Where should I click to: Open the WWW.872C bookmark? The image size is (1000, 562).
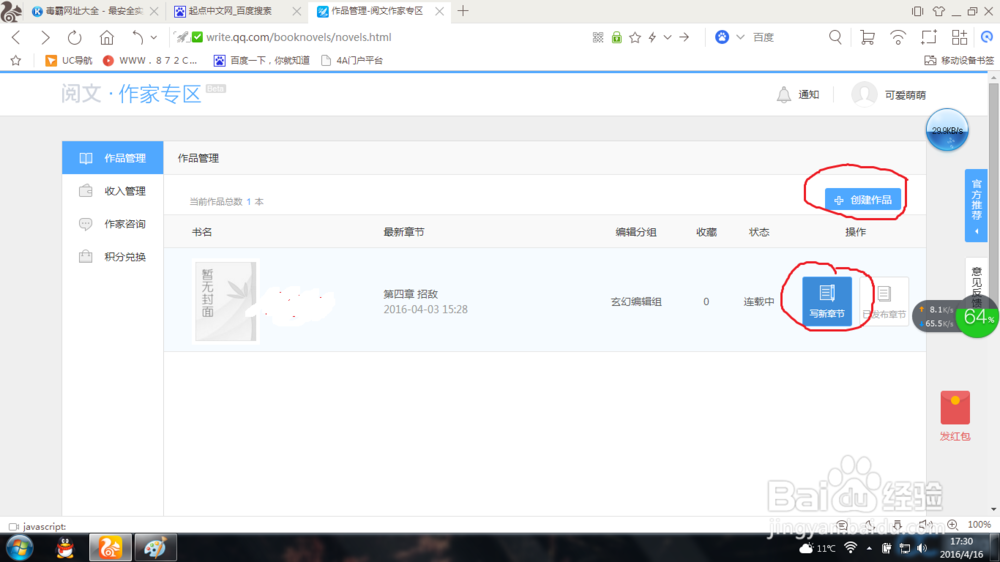pyautogui.click(x=150, y=61)
